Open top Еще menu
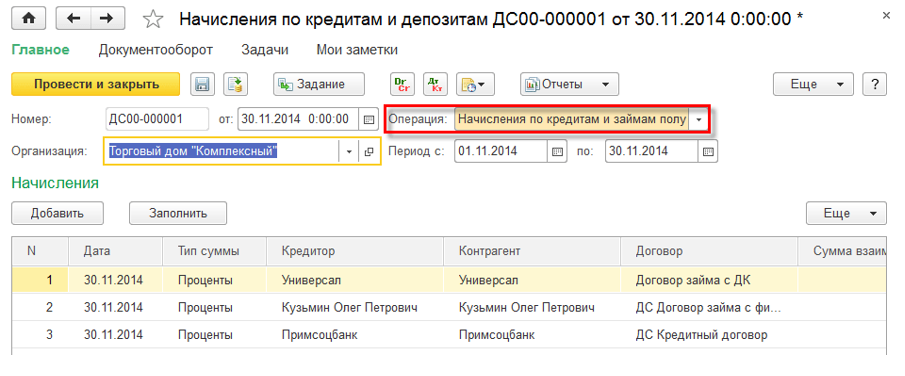Screen dimensions: 905x376 (813, 84)
